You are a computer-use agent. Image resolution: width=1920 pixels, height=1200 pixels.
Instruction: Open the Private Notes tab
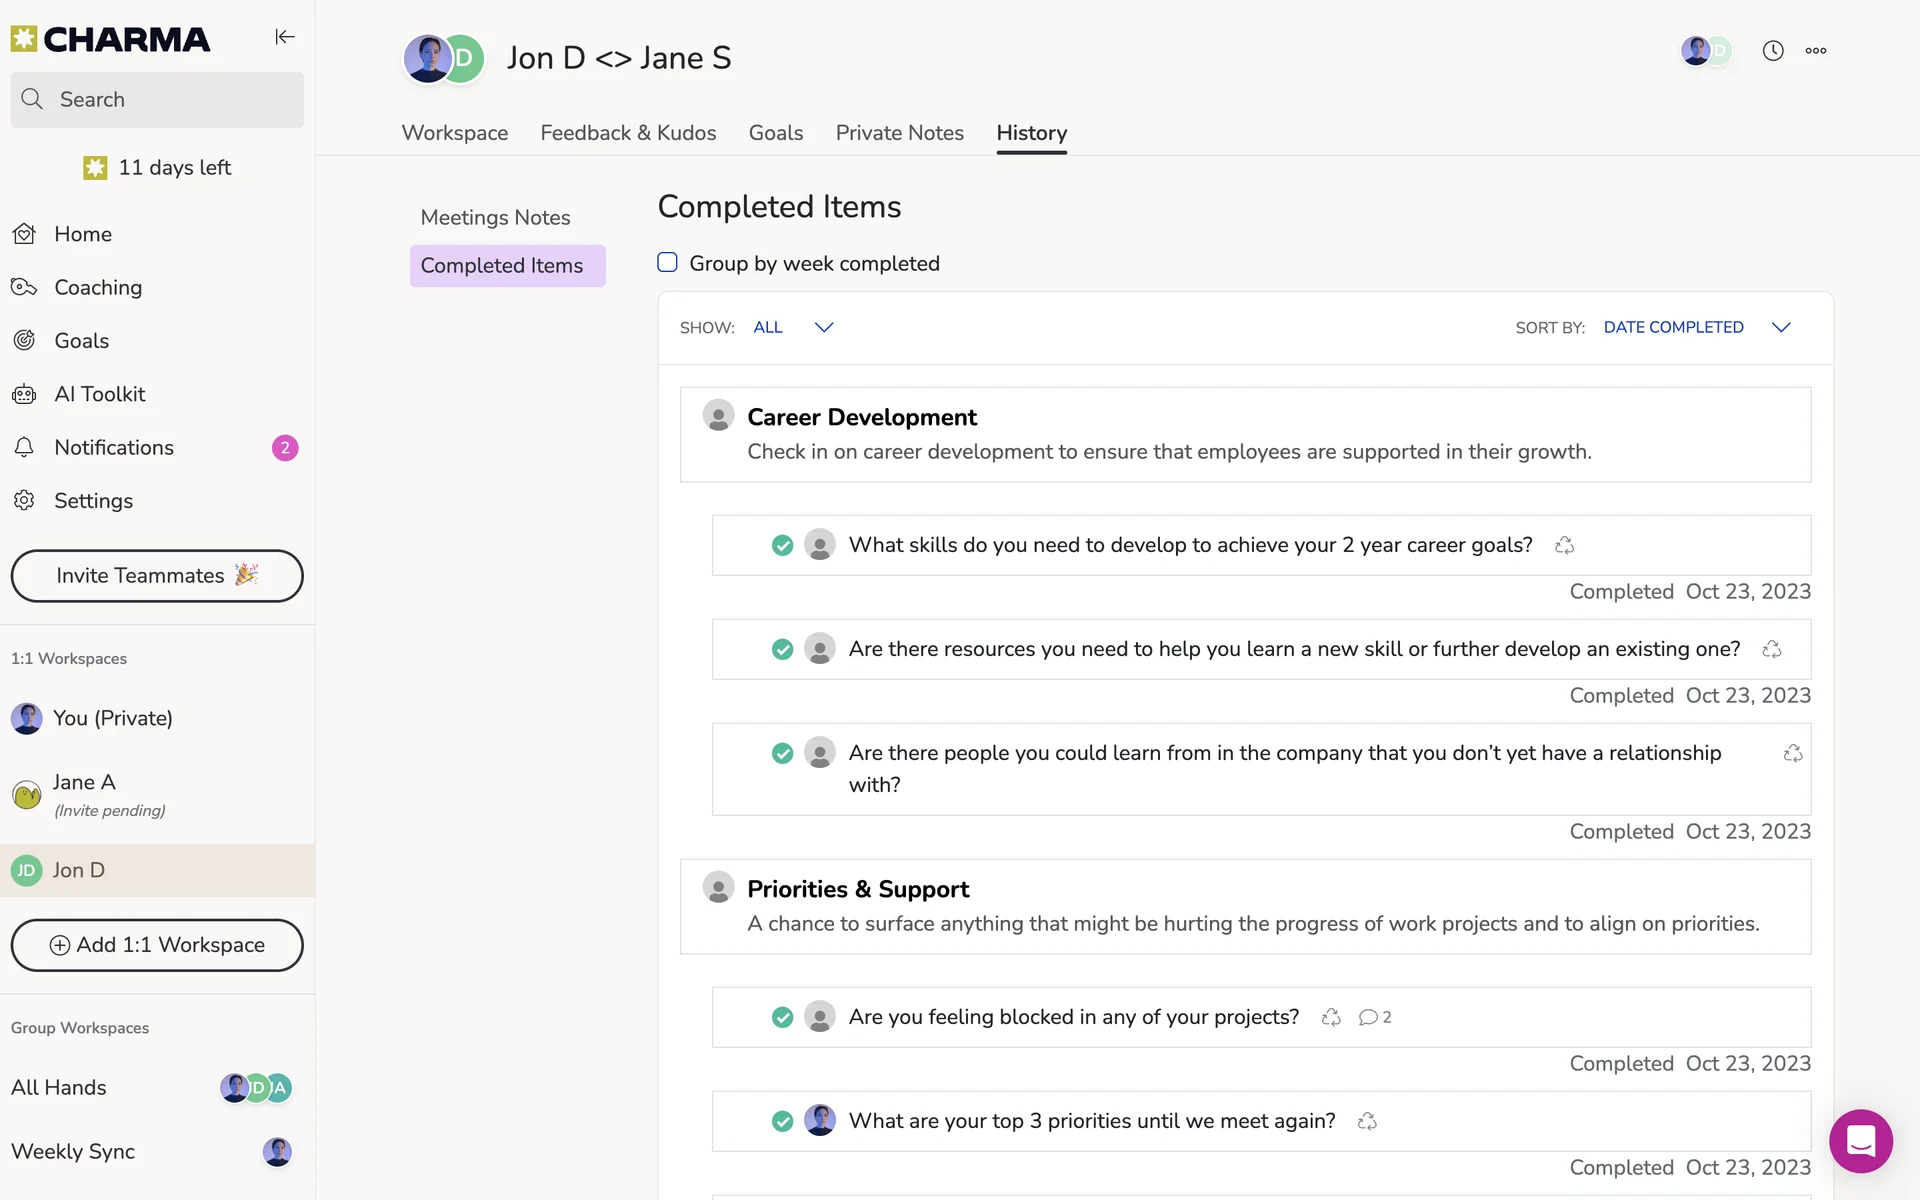(x=899, y=133)
